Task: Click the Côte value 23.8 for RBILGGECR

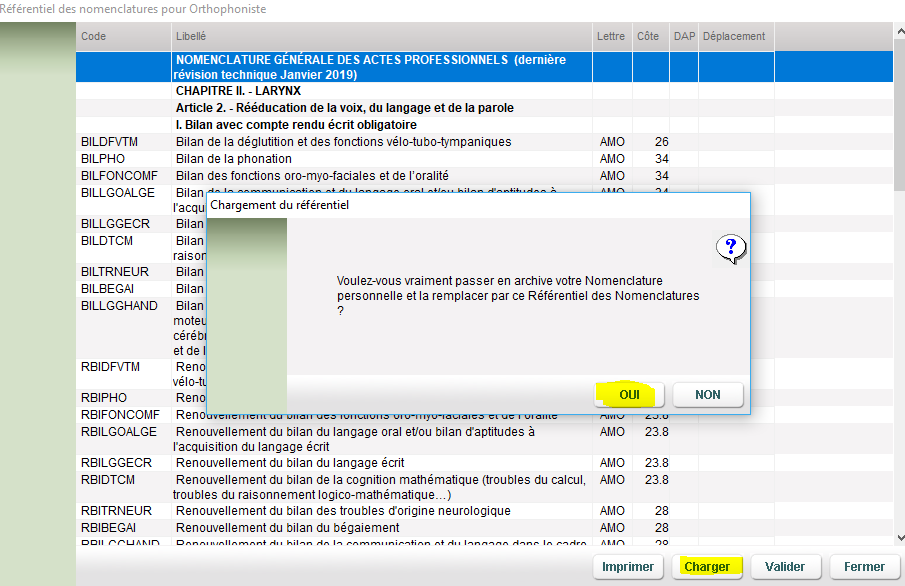Action: (x=657, y=462)
